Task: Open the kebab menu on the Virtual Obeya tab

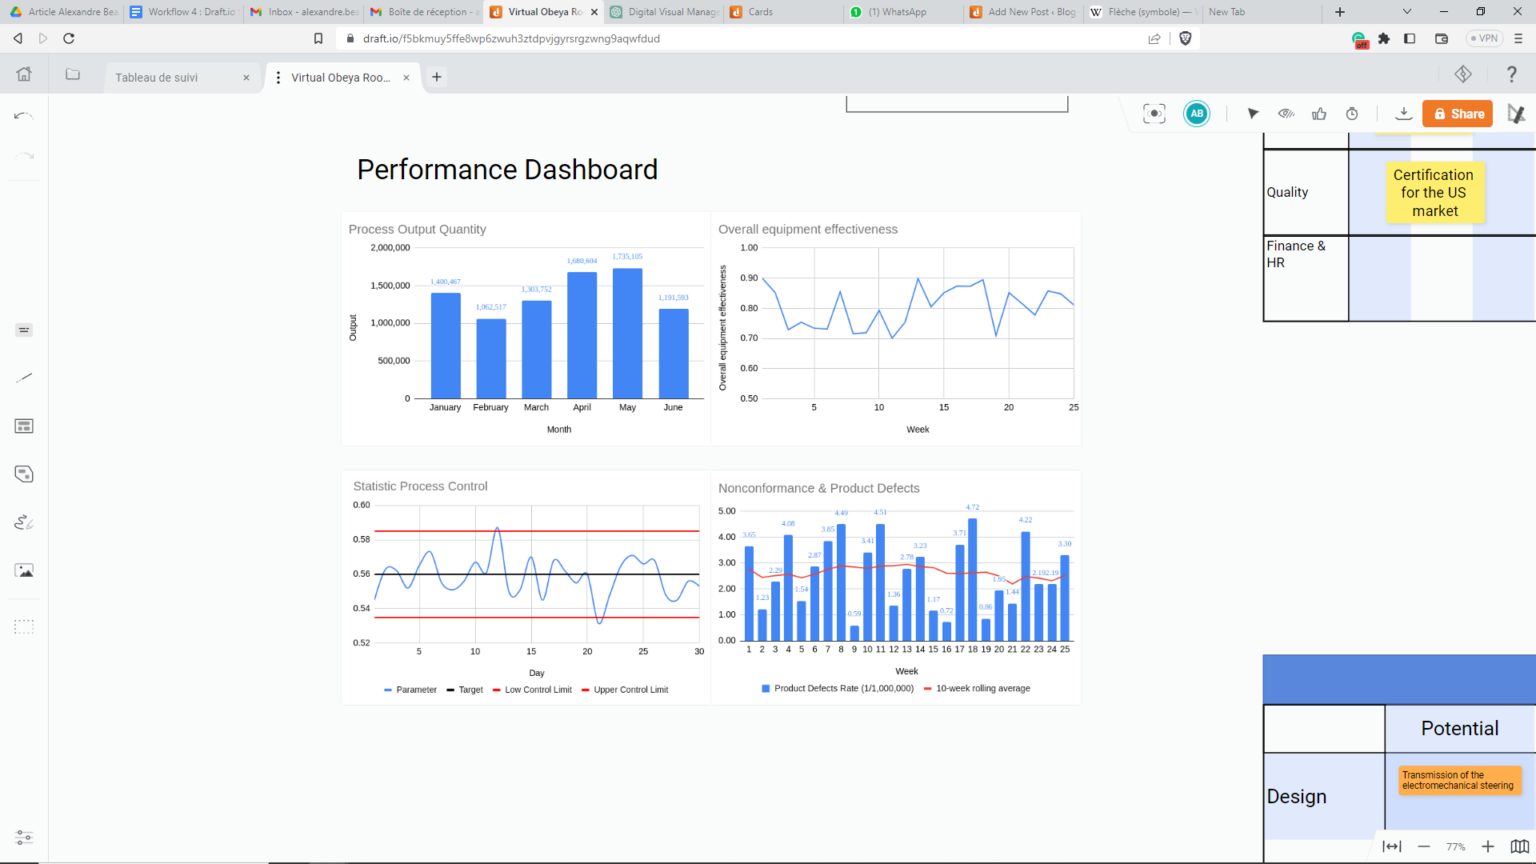Action: (277, 77)
